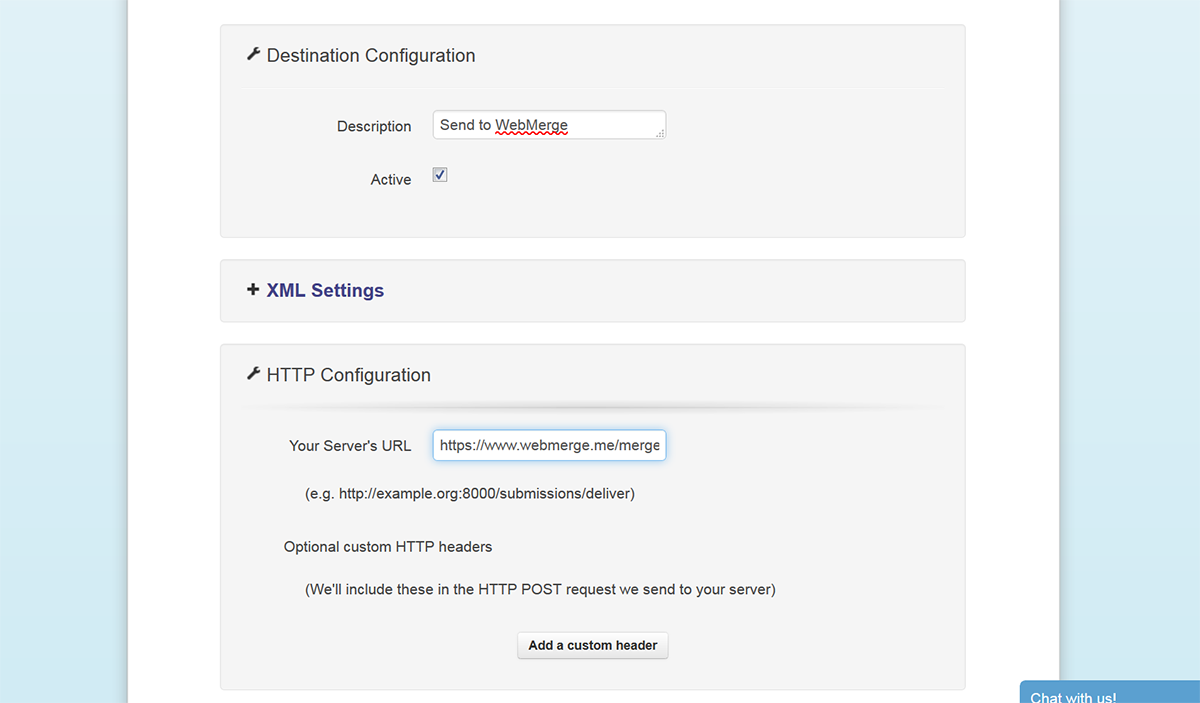Click the misspelled word WebMerge in Description

tap(531, 125)
